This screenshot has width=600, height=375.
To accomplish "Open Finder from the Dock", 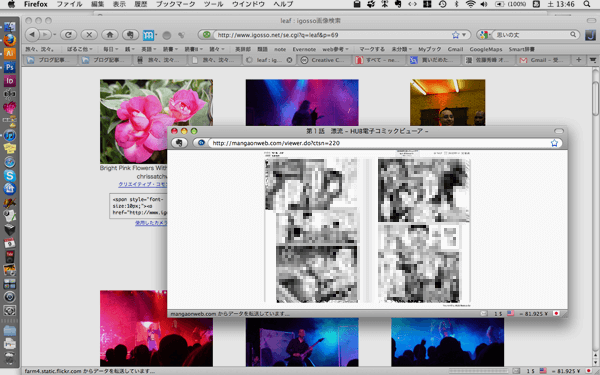I will (x=10, y=26).
